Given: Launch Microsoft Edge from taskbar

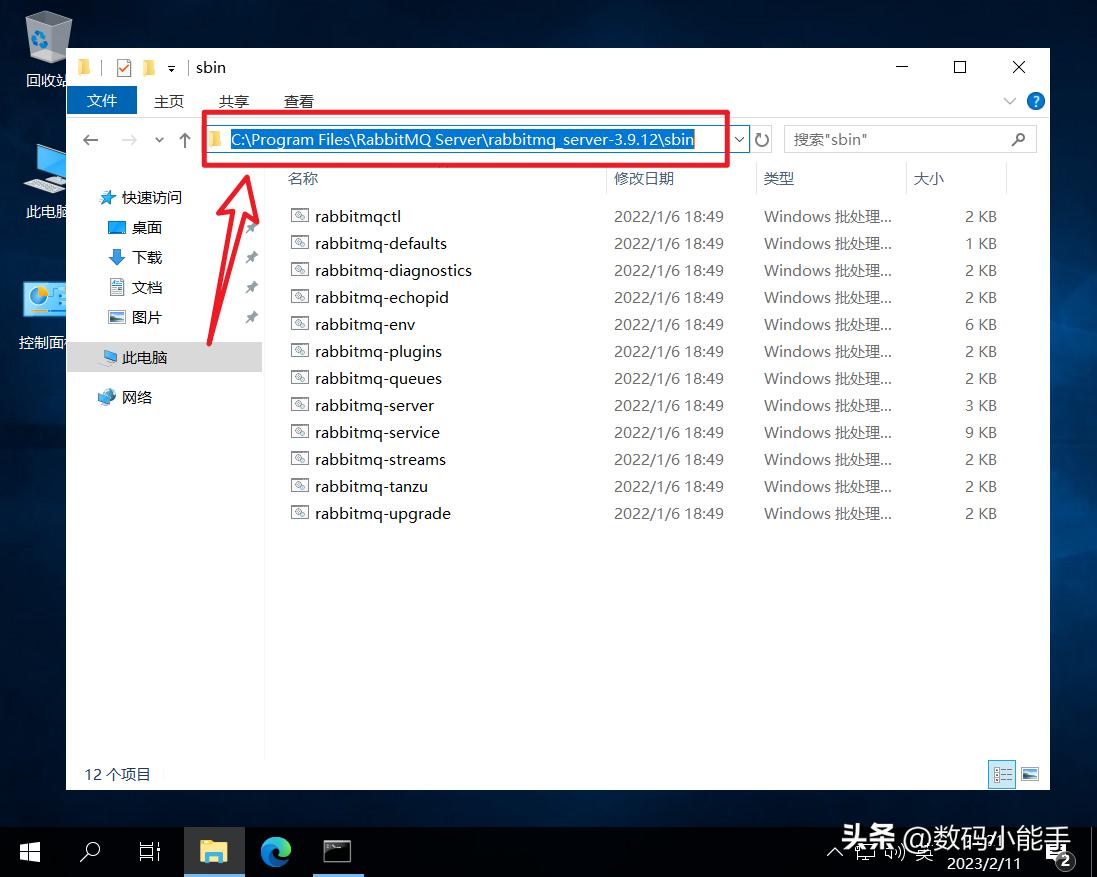Looking at the screenshot, I should 275,851.
